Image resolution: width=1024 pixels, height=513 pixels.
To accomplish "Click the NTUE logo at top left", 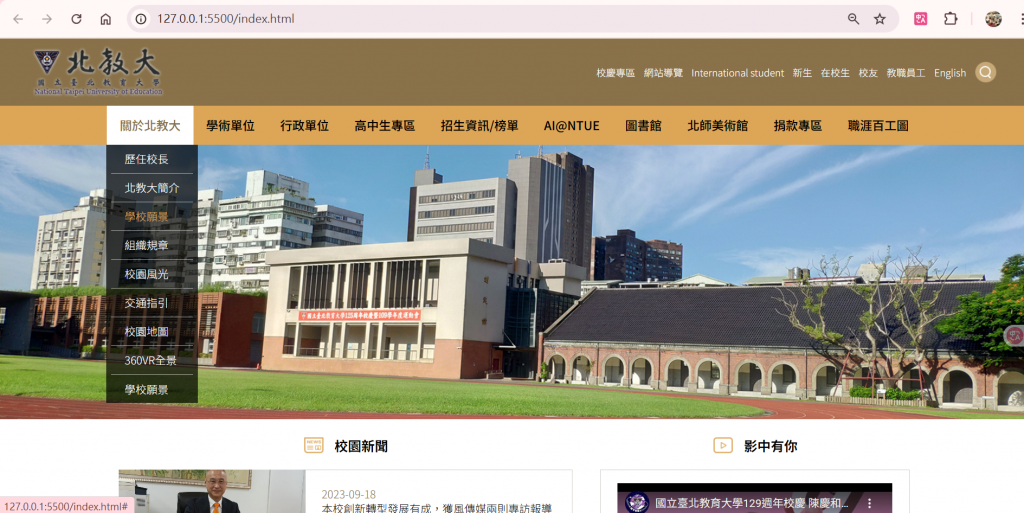I will (98, 72).
